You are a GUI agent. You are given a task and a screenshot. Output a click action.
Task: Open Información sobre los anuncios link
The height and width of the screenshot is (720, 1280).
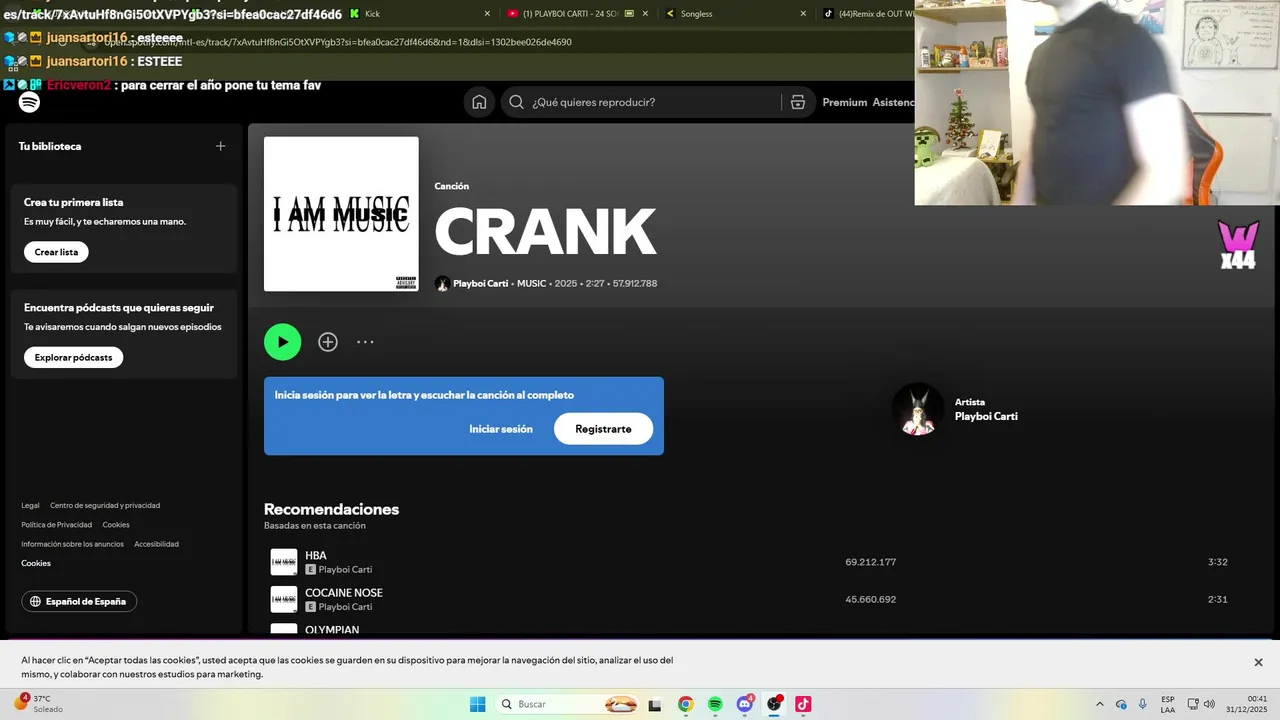tap(72, 544)
